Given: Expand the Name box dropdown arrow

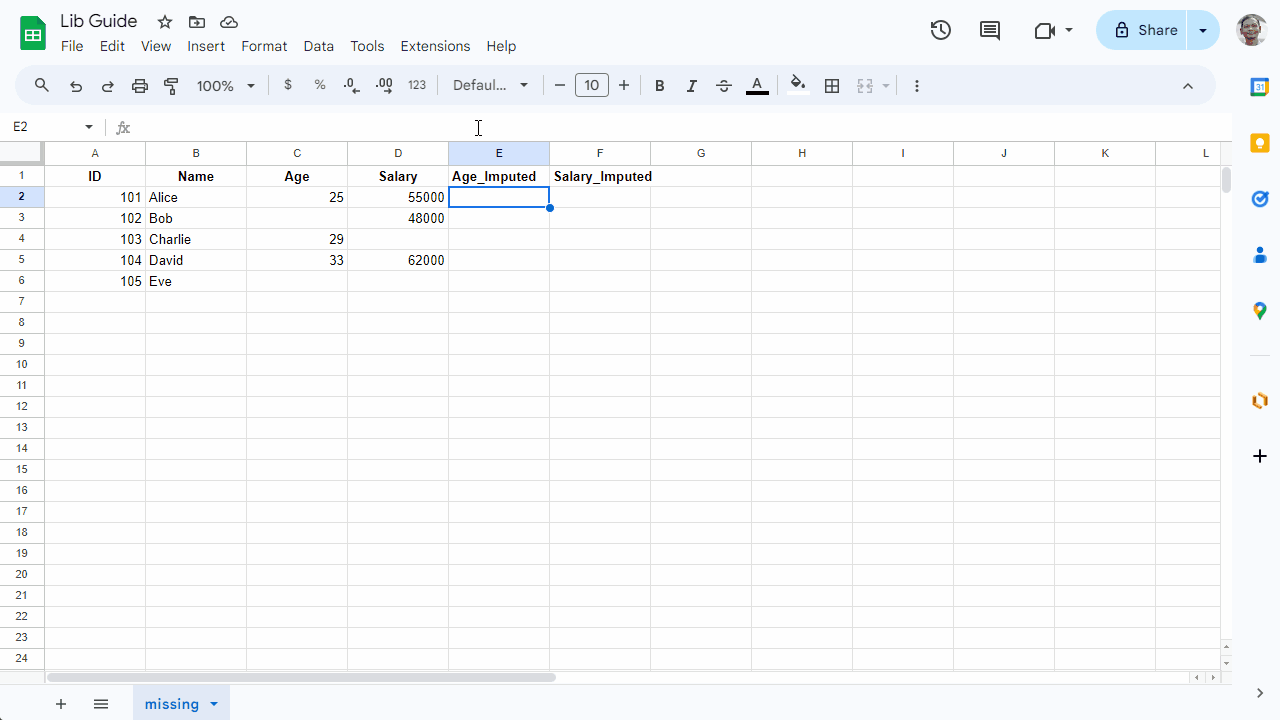Looking at the screenshot, I should 89,127.
